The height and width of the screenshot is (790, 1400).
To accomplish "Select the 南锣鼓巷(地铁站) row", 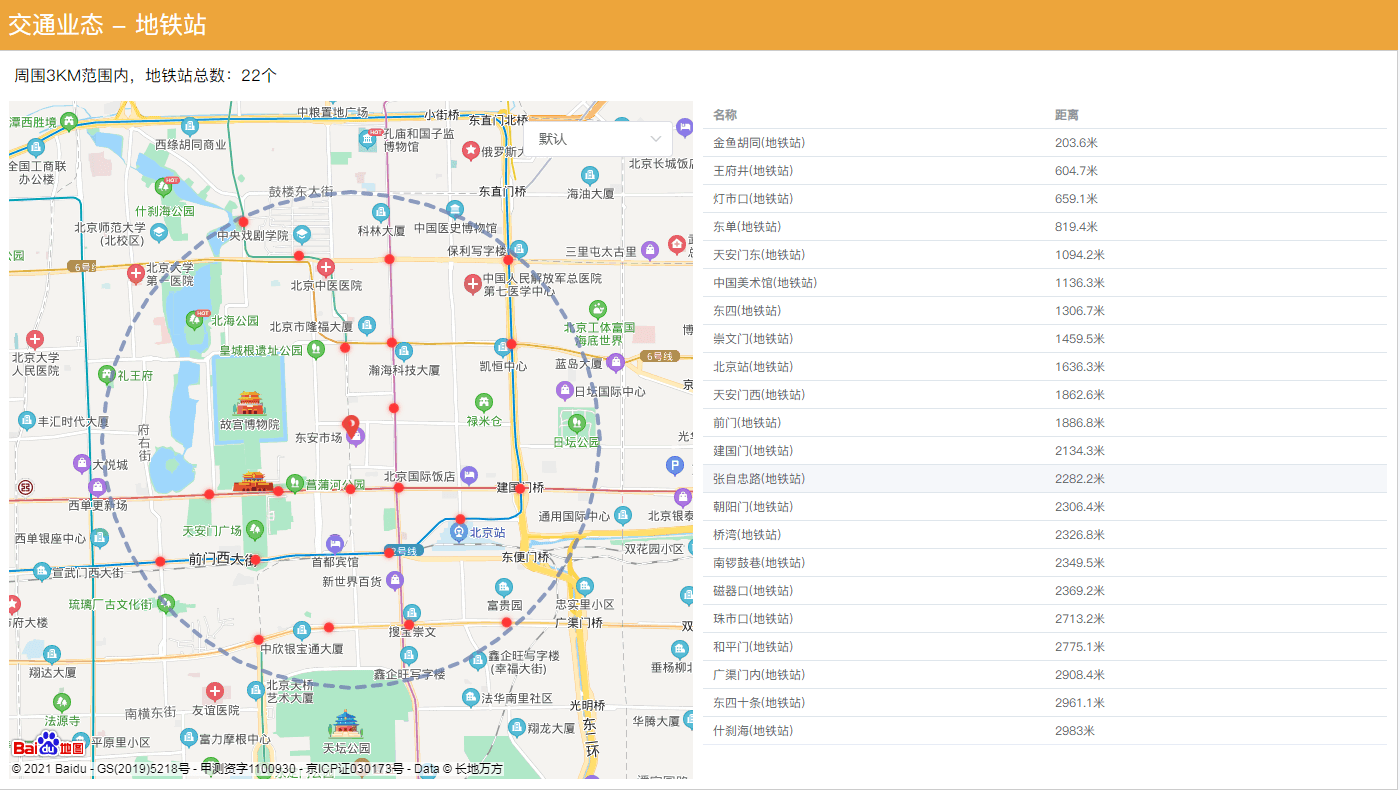I will click(1045, 563).
